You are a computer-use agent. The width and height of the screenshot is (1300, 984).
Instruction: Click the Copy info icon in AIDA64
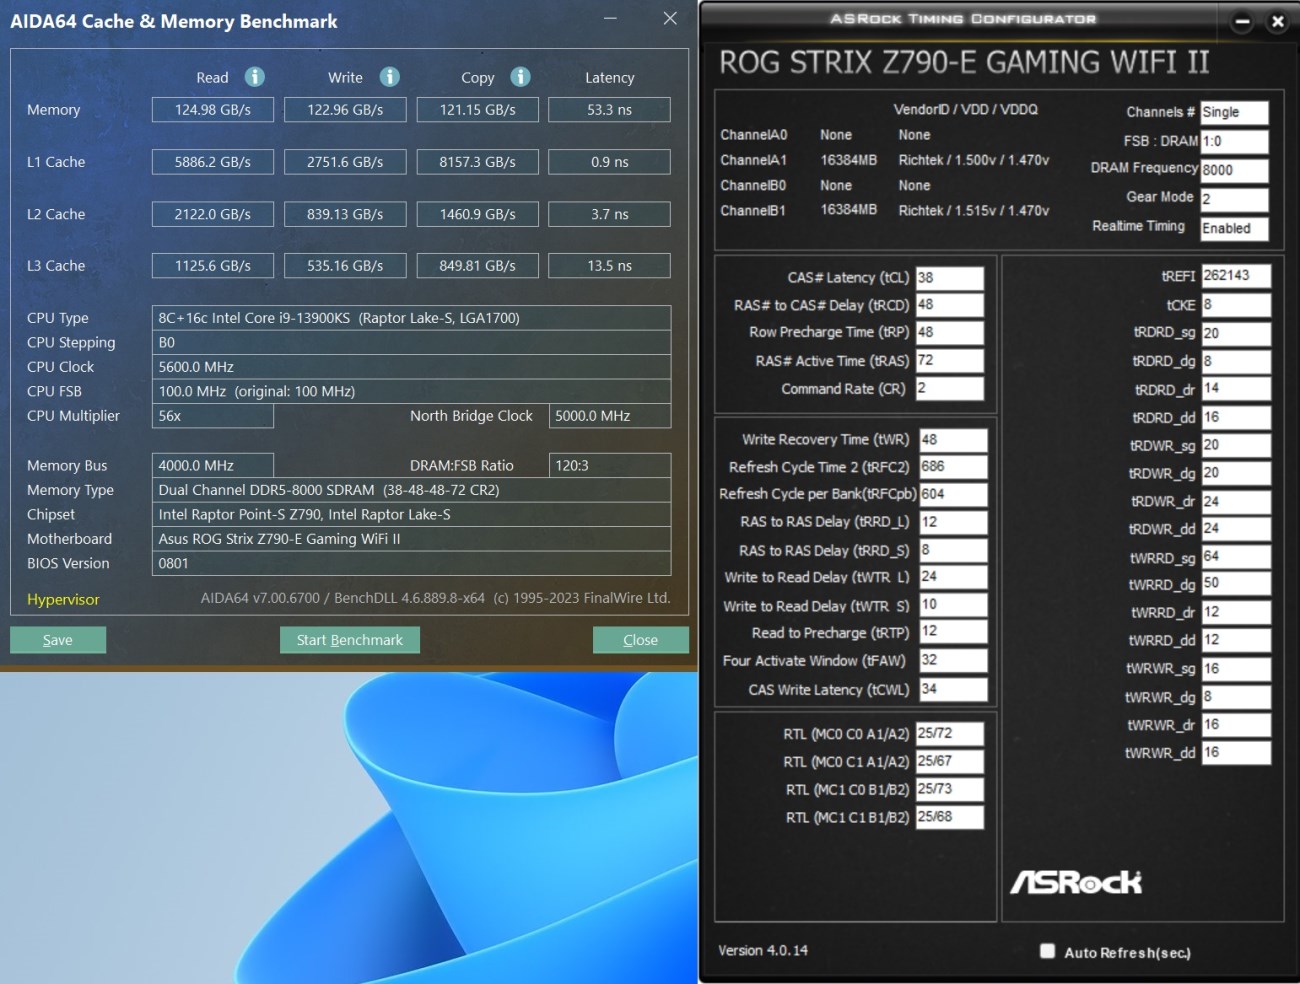(520, 77)
